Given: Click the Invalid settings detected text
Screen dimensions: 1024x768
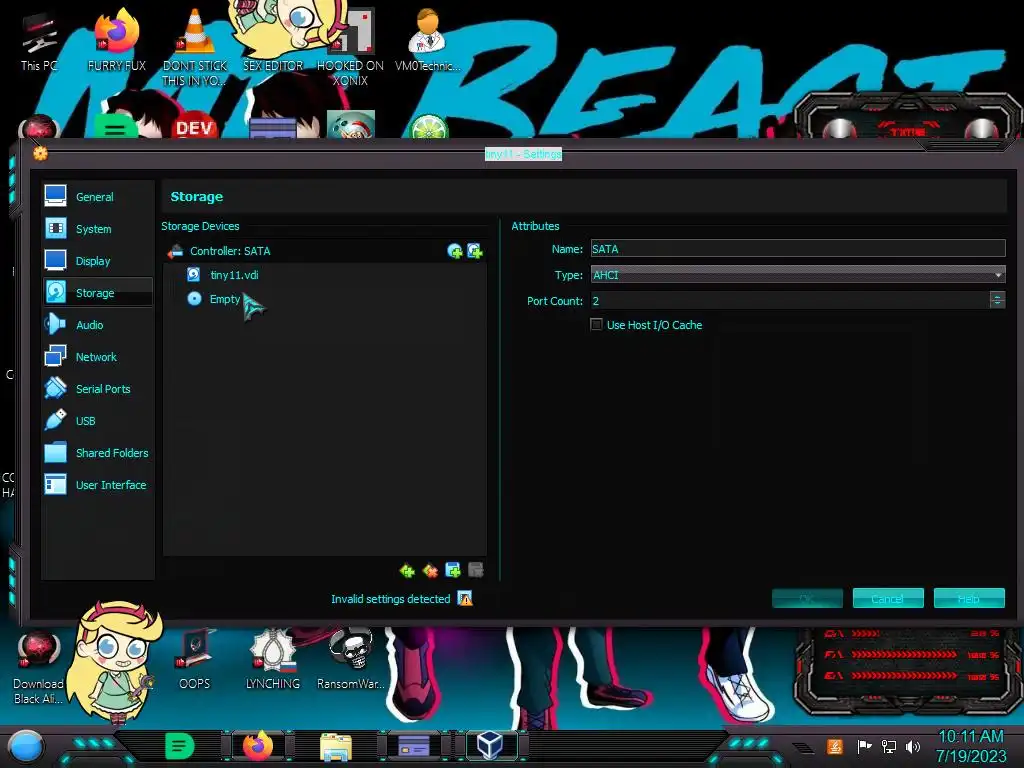Looking at the screenshot, I should coord(391,599).
